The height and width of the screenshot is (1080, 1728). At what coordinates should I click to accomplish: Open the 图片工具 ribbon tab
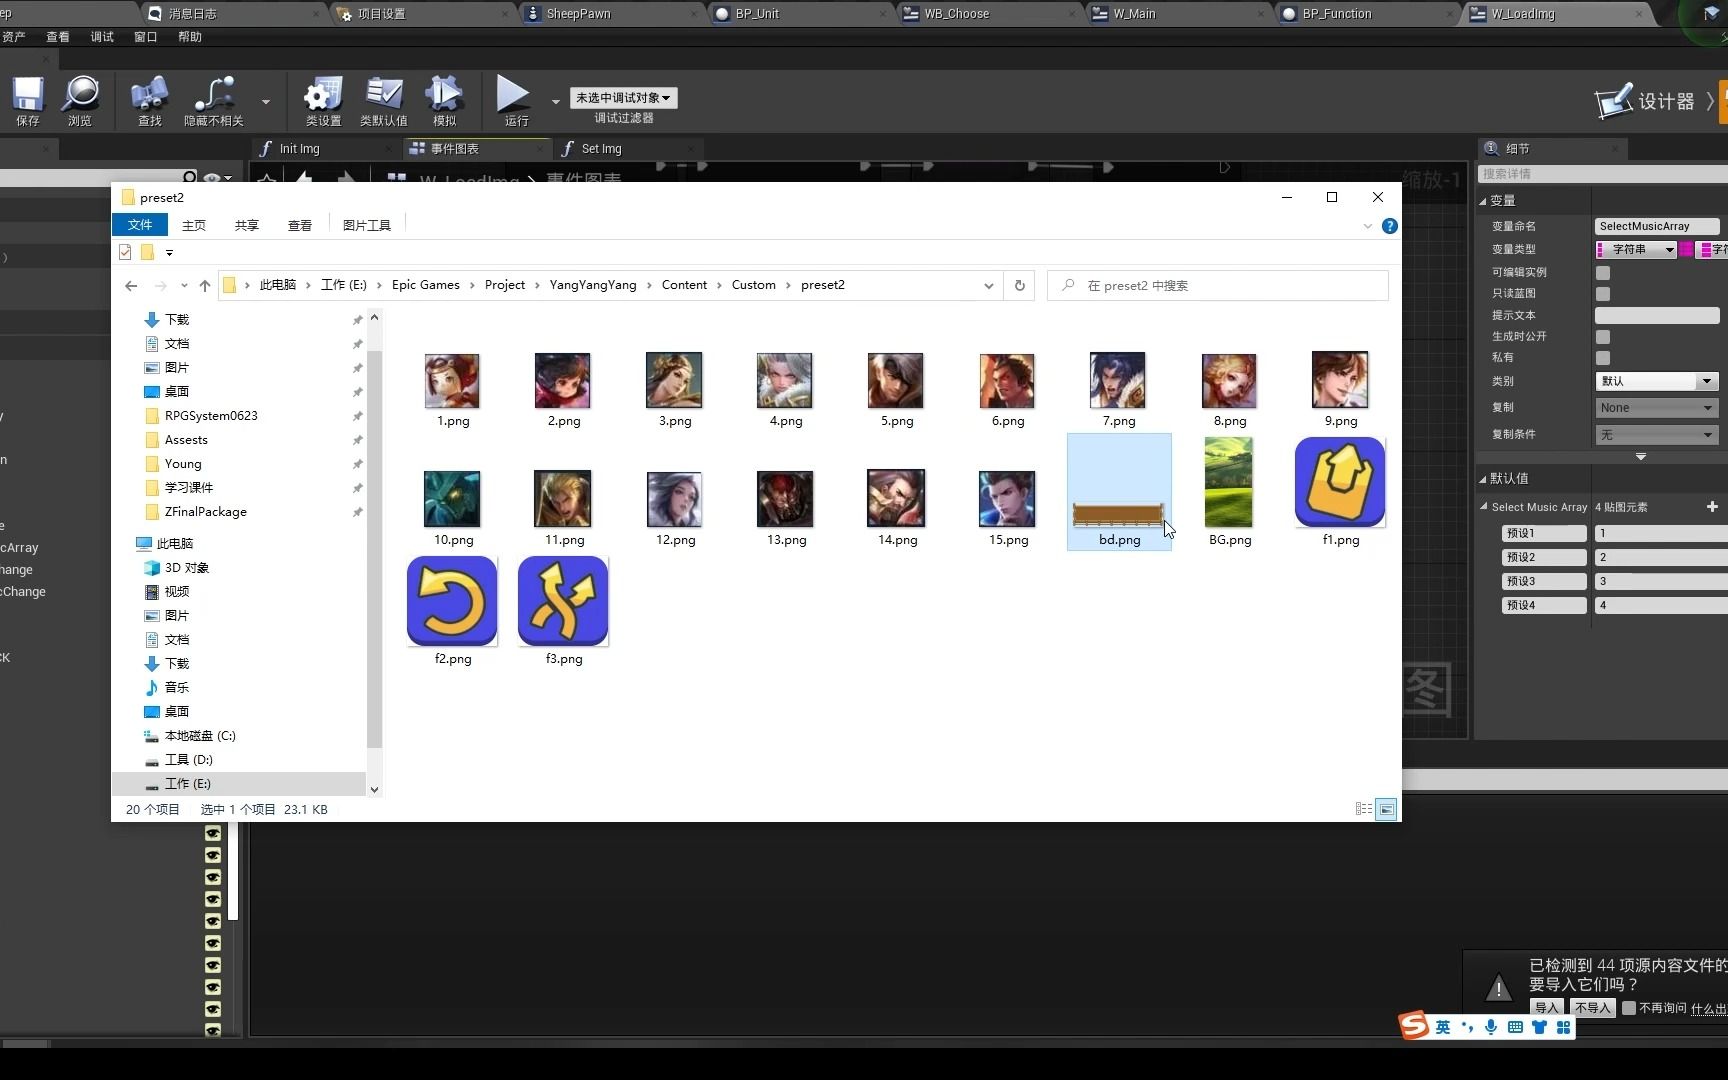click(x=367, y=225)
